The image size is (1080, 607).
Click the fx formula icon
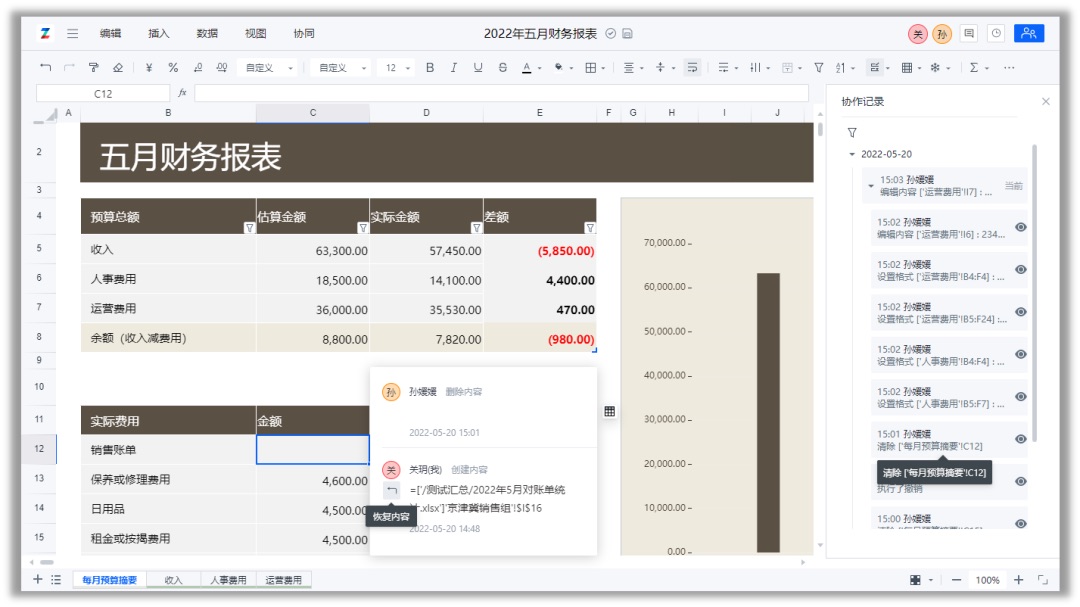(x=183, y=93)
